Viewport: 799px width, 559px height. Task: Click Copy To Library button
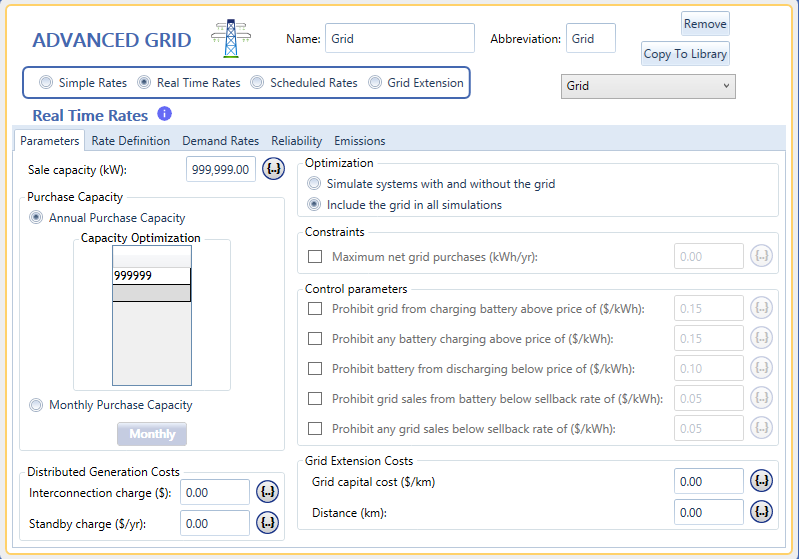coord(685,54)
